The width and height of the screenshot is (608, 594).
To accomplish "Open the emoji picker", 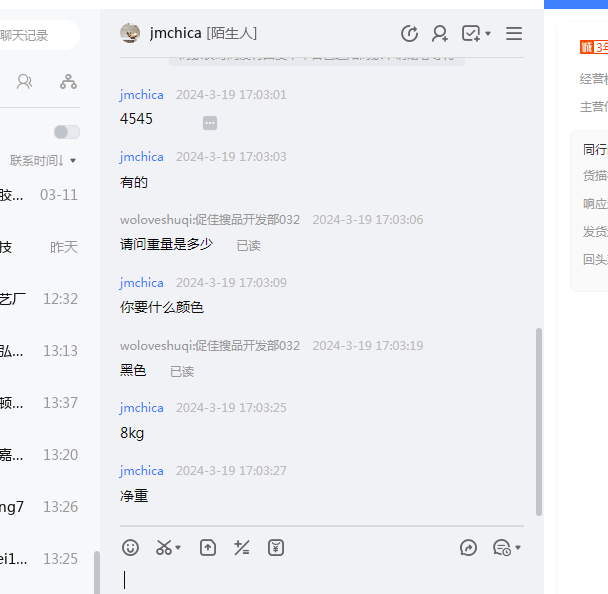I will pyautogui.click(x=130, y=548).
